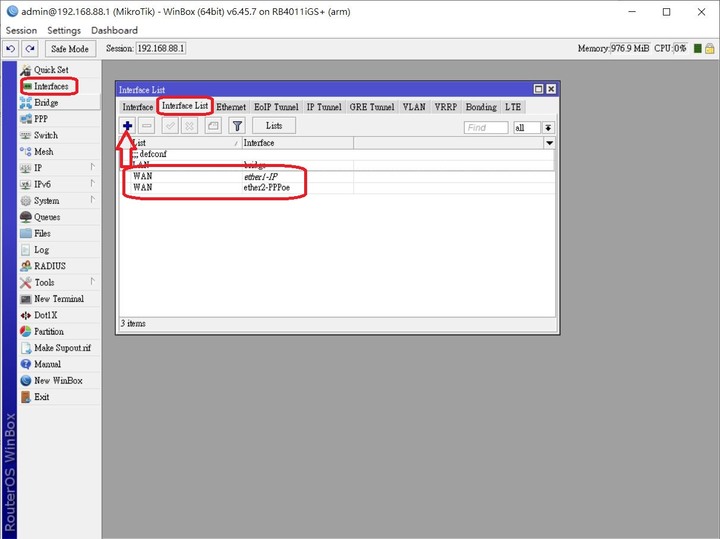Click the remove (minus) button
Screen dimensions: 720x539
pos(147,126)
